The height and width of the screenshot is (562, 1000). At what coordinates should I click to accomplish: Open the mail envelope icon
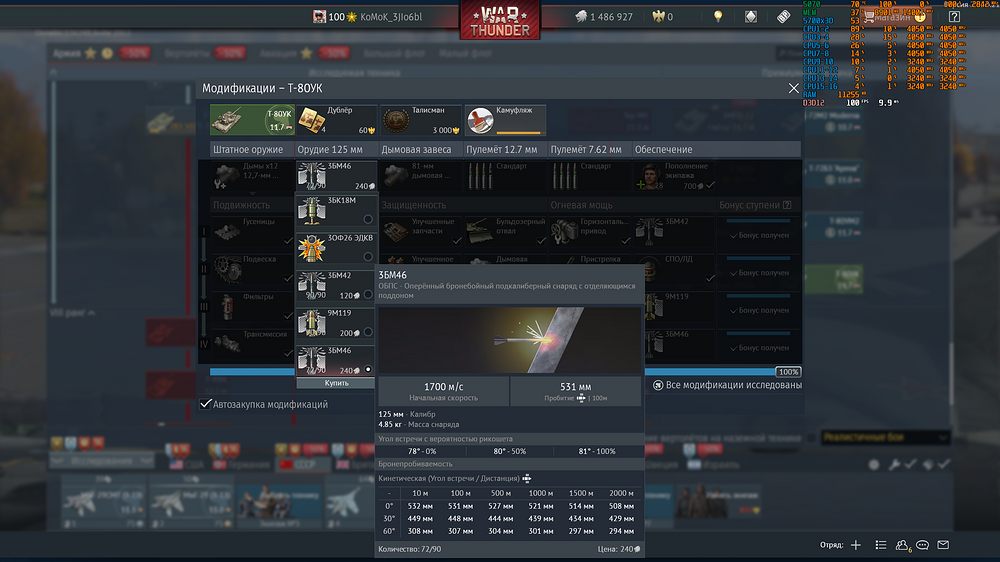point(943,545)
